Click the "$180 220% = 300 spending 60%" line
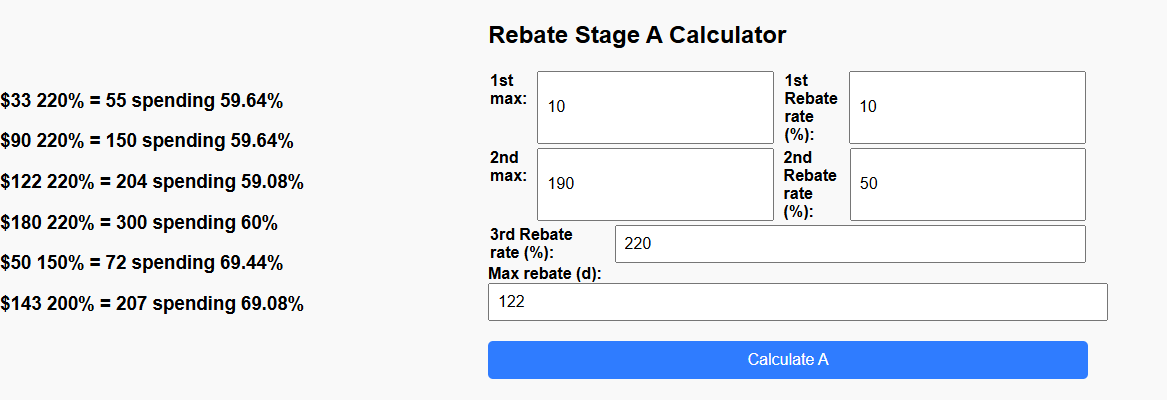Viewport: 1167px width, 400px height. pos(139,222)
